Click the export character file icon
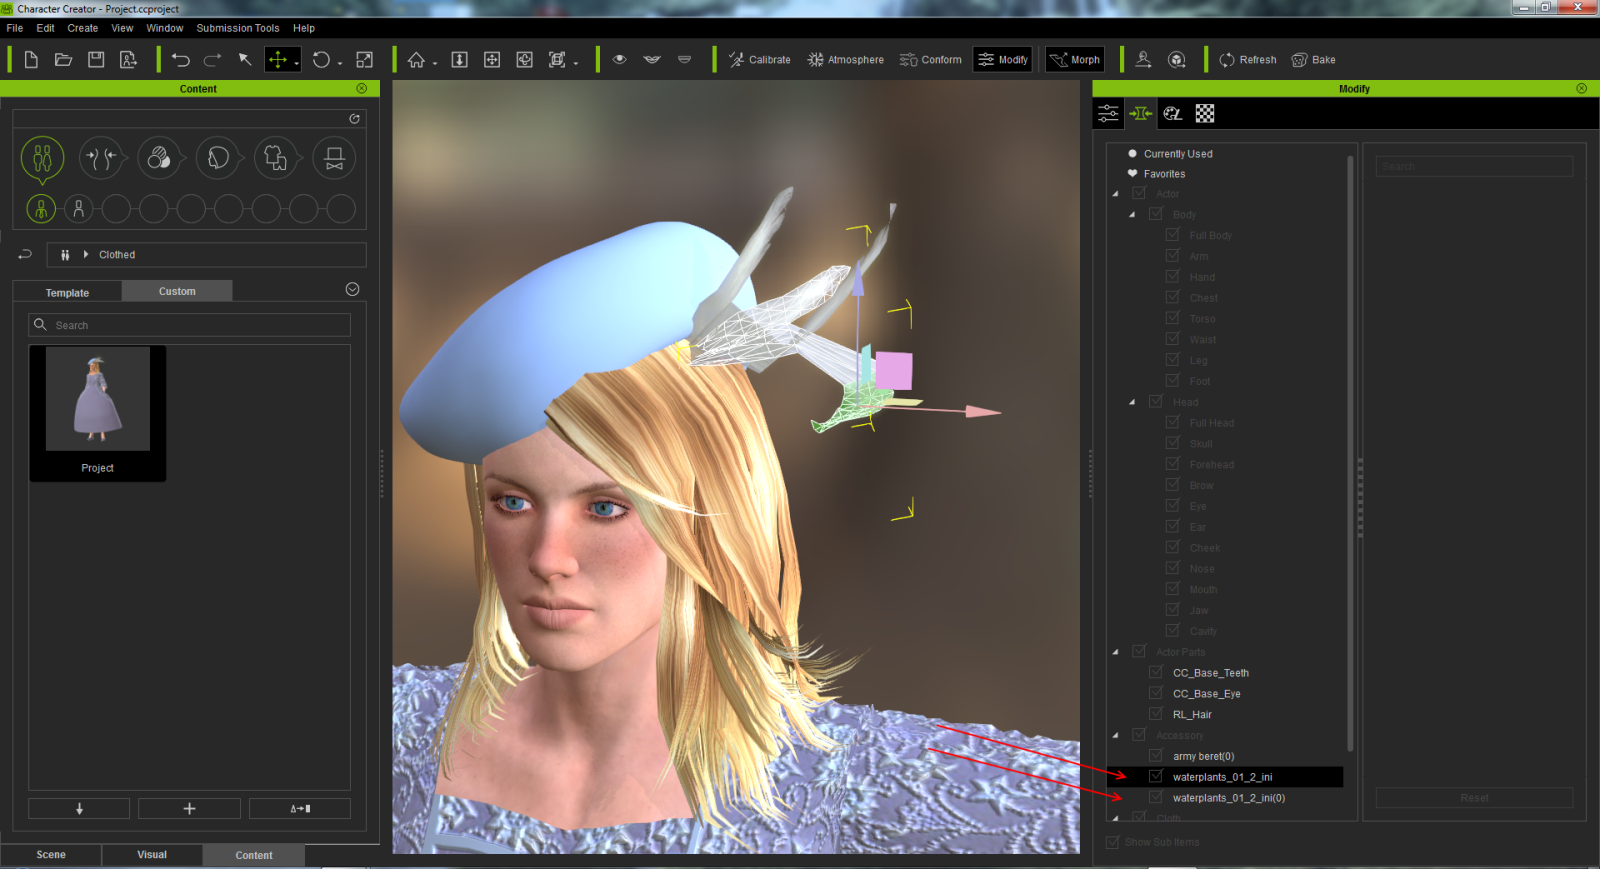 tap(128, 60)
